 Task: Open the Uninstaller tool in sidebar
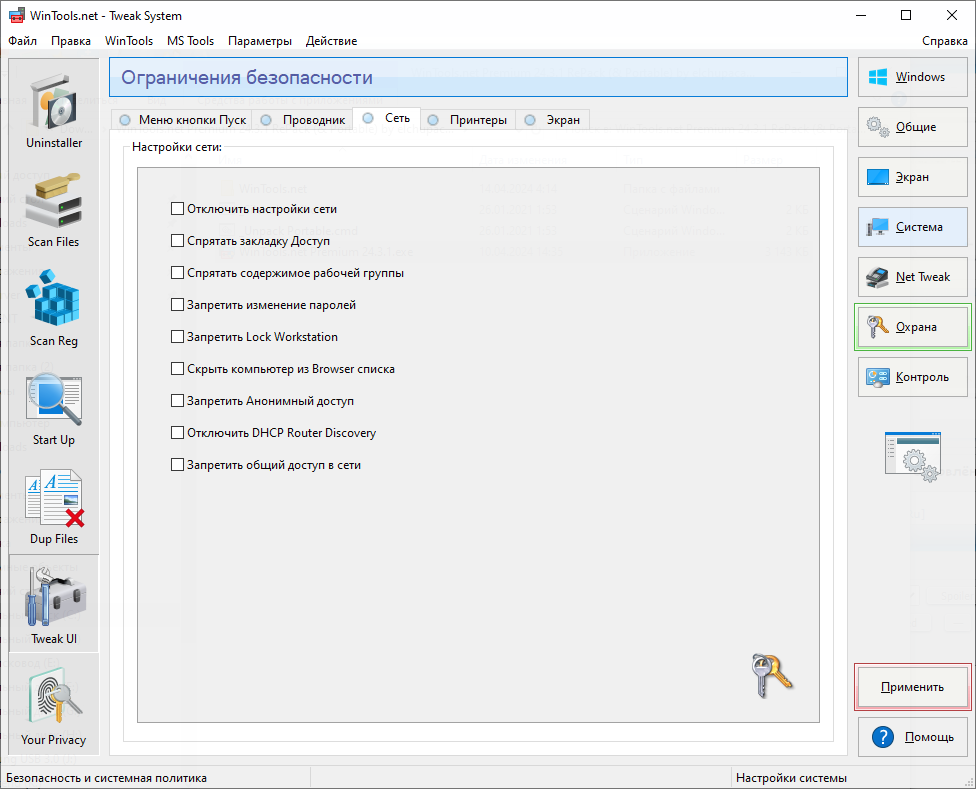(54, 108)
